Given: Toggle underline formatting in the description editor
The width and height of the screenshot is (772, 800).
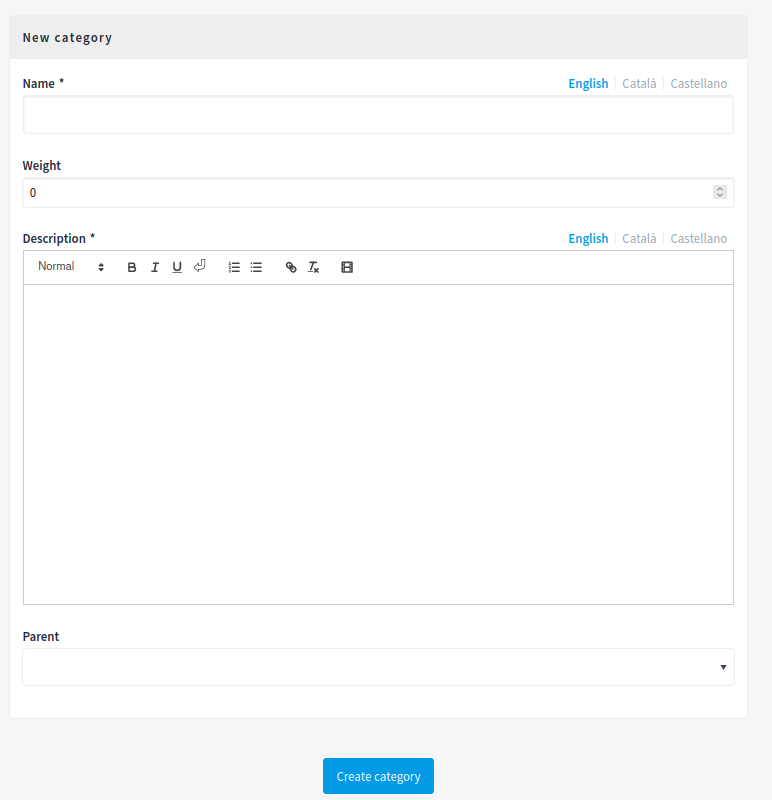Looking at the screenshot, I should tap(177, 267).
